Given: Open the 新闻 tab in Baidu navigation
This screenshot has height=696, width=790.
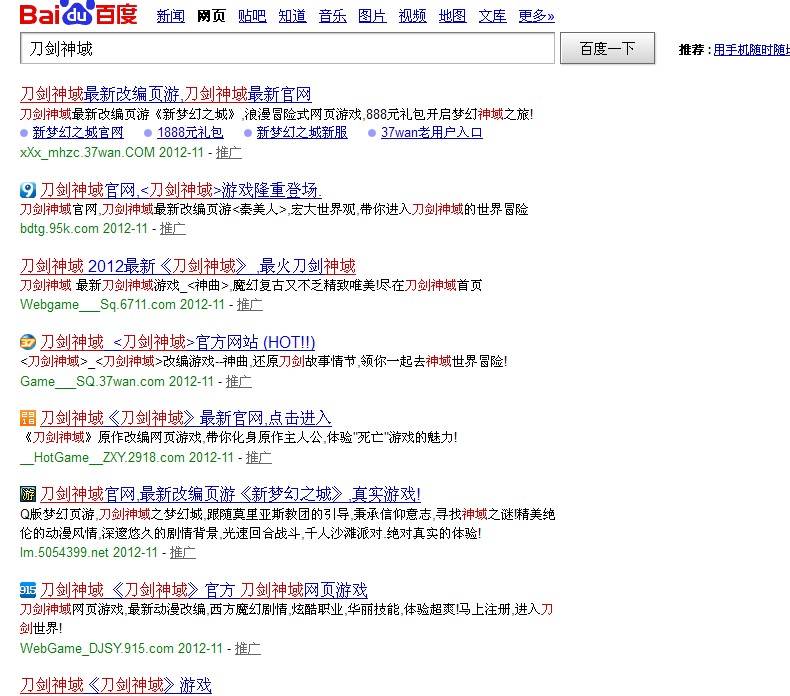Looking at the screenshot, I should click(x=170, y=16).
